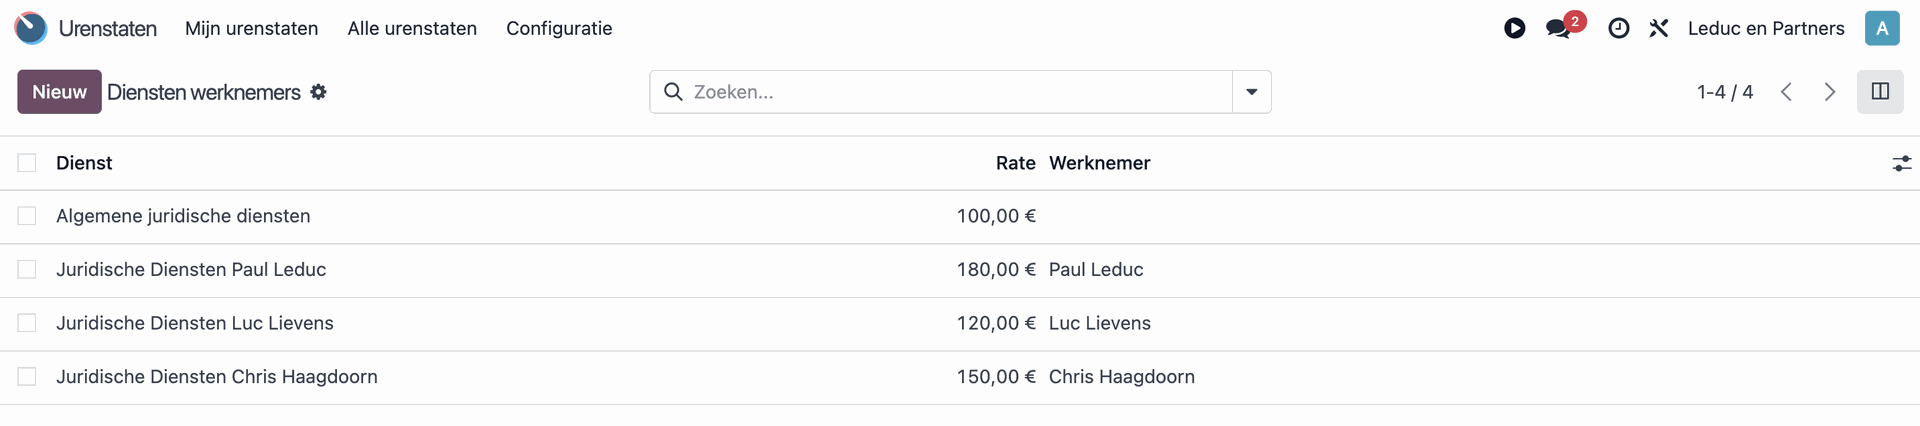The image size is (1920, 426).
Task: Open the Leduc en Partners company switcher
Action: 1766,28
